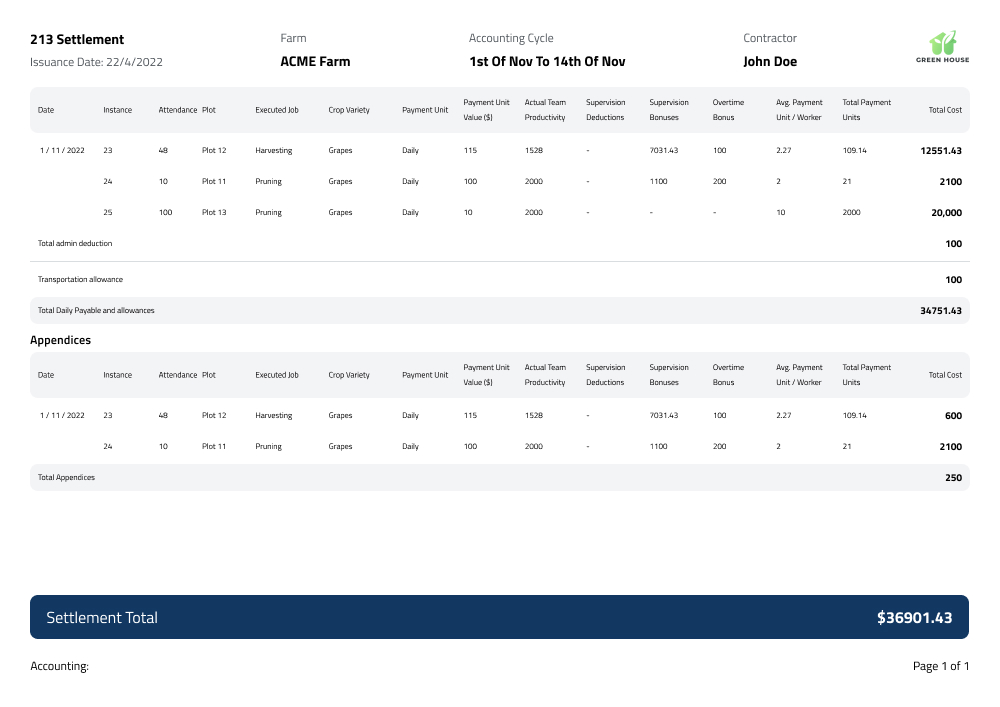Click the John Doe contractor name
This screenshot has height=707, width=1000.
[x=770, y=61]
